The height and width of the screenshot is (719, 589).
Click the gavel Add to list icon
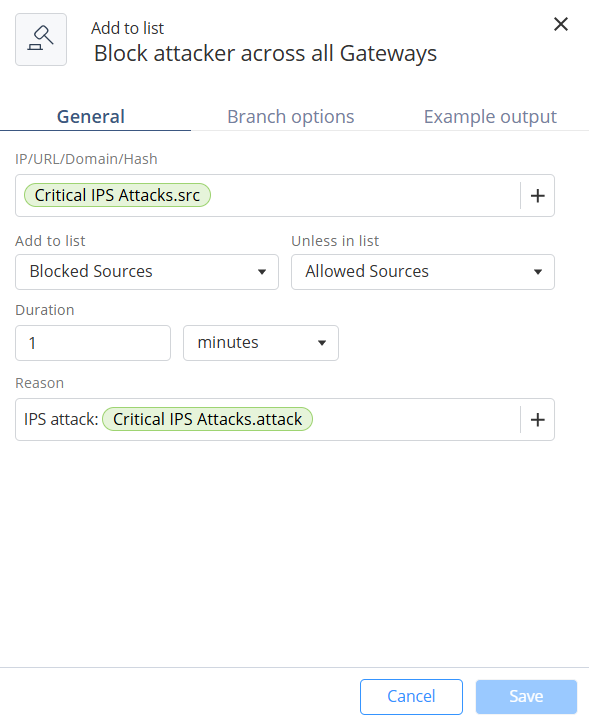(41, 39)
